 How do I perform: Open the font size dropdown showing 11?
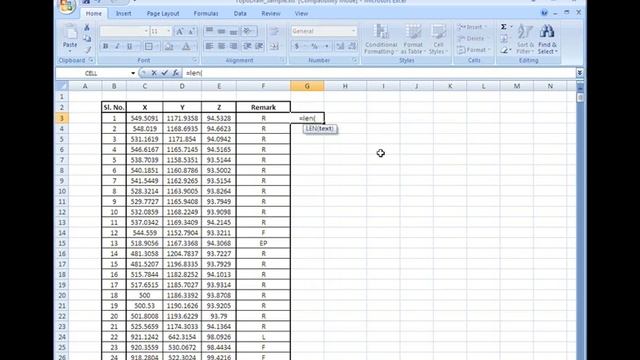168,31
